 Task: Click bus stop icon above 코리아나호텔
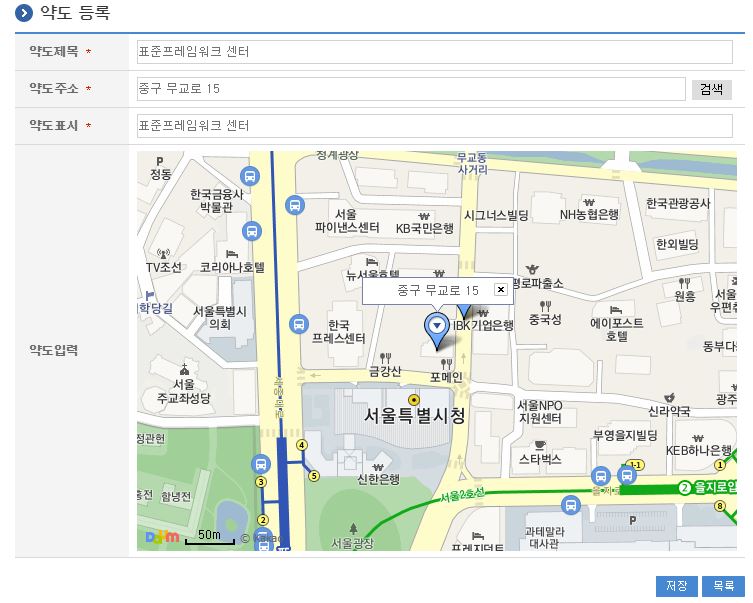click(251, 231)
